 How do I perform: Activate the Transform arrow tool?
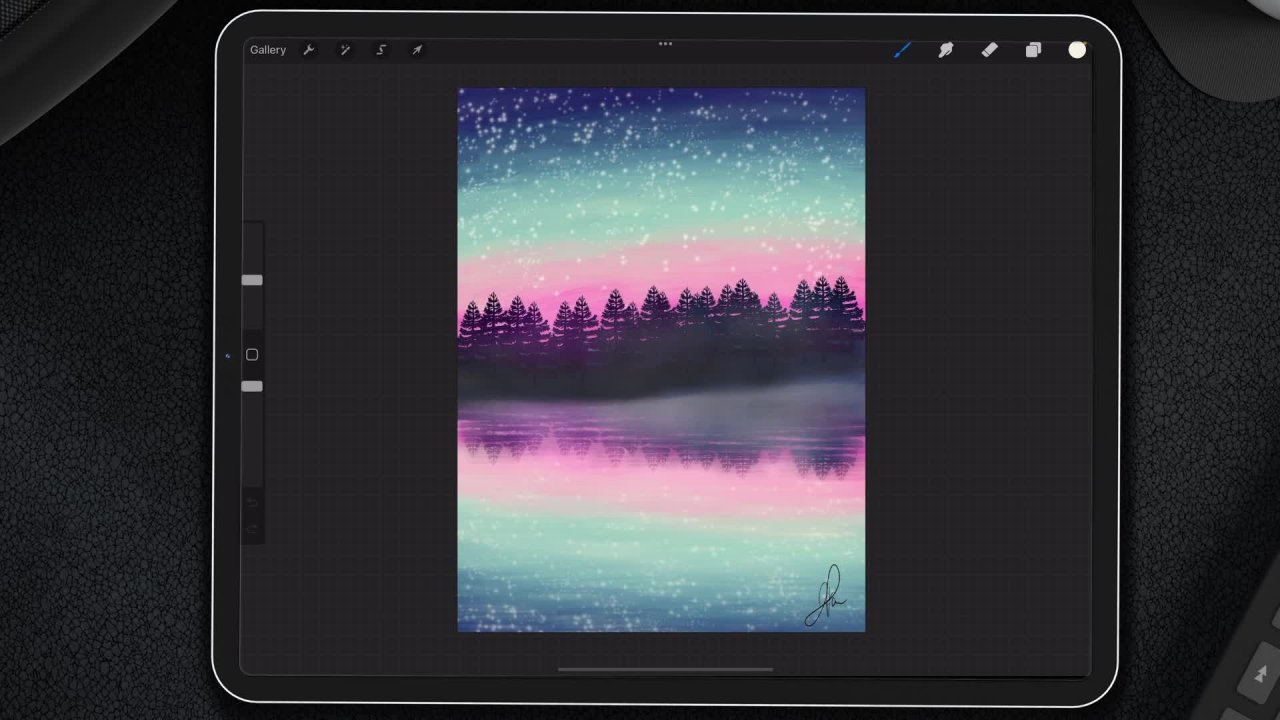coord(417,50)
